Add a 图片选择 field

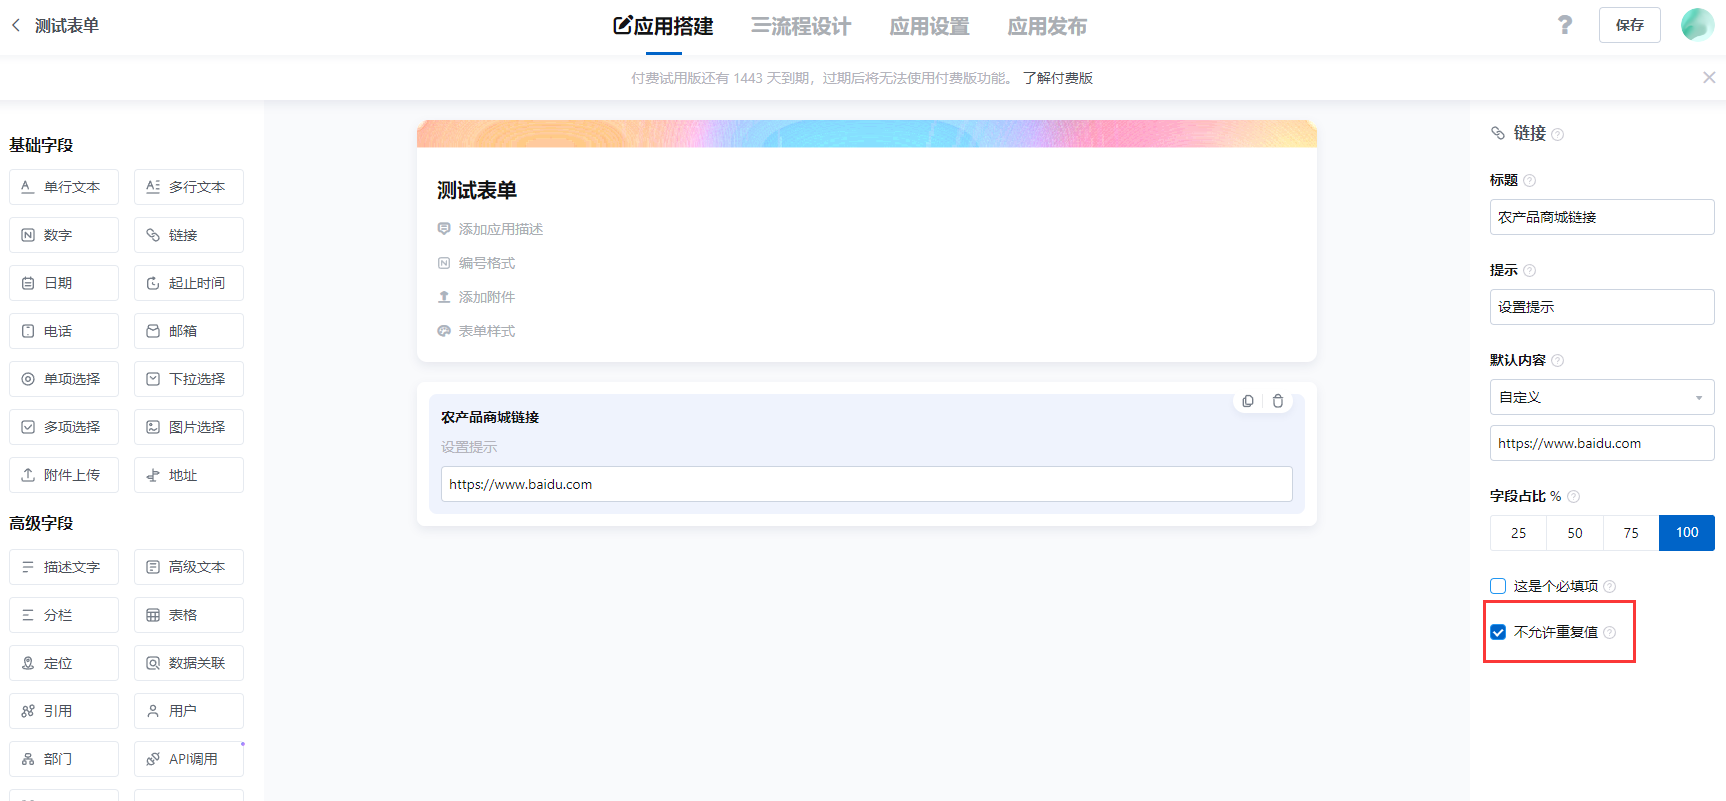(189, 427)
